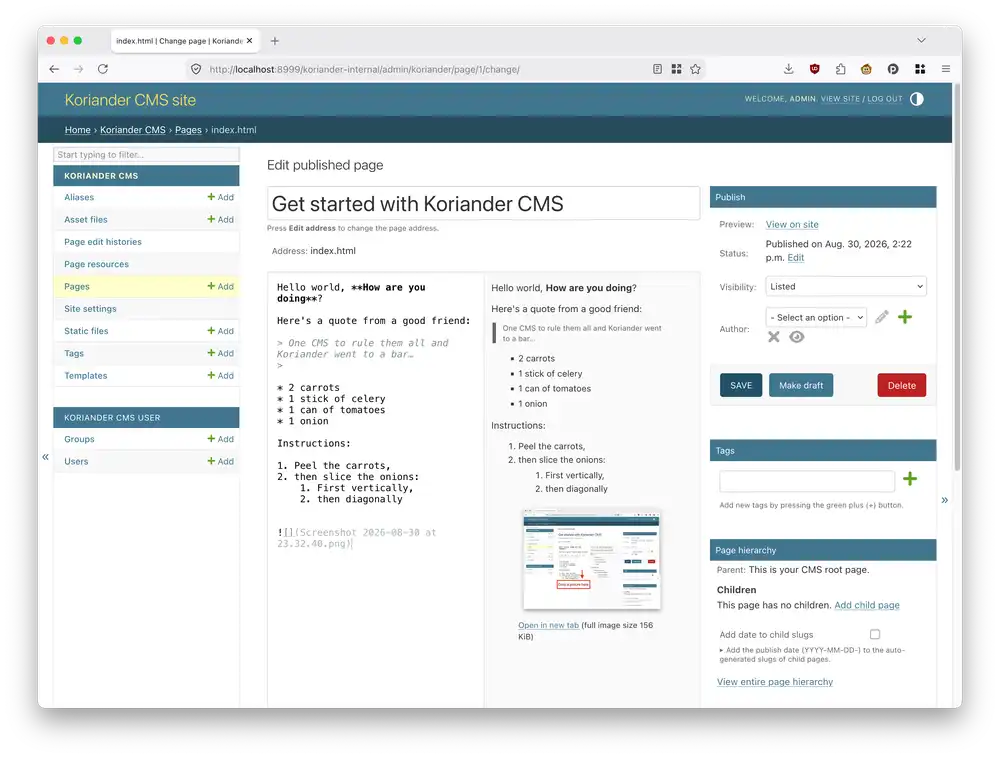Open Aliases in the sidebar
This screenshot has width=1000, height=758.
click(79, 197)
